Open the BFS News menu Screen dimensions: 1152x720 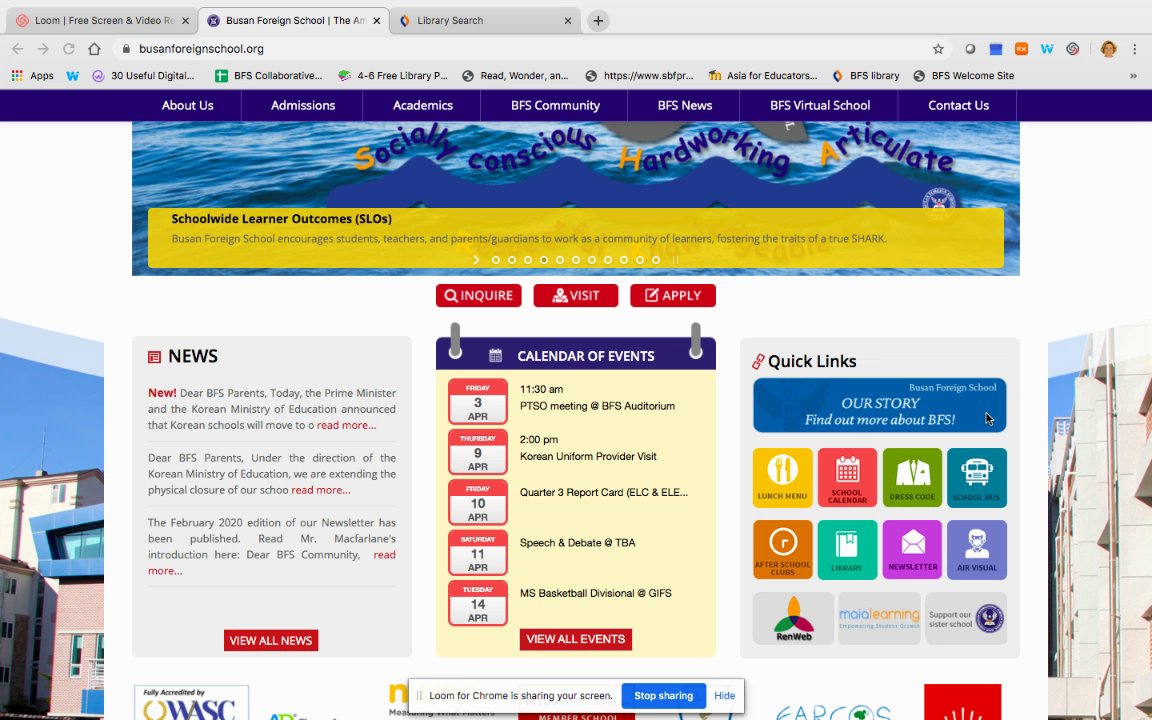[x=685, y=106]
